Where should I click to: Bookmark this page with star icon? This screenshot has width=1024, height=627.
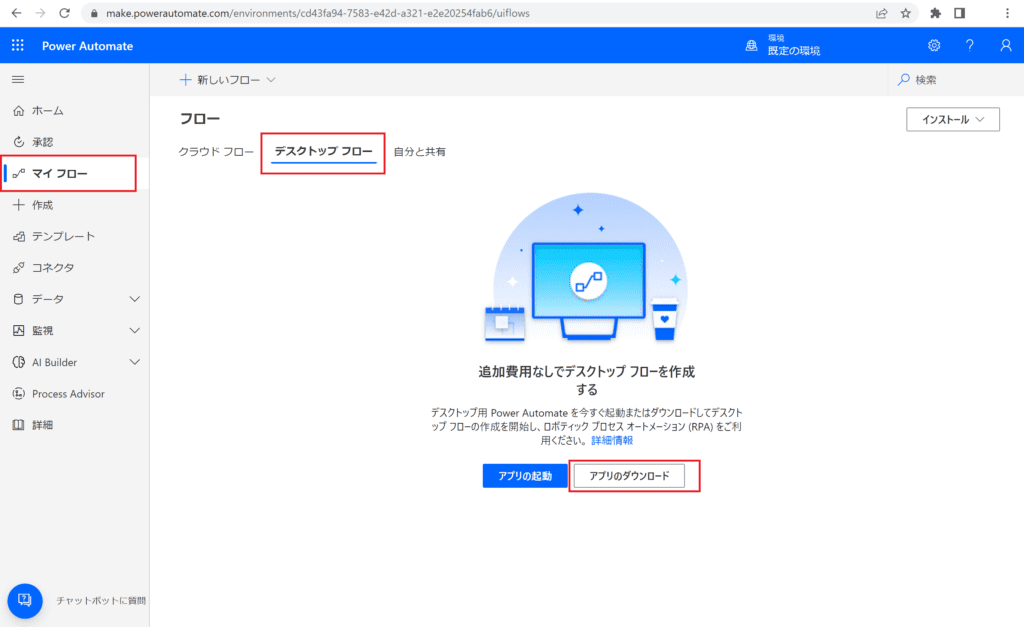click(x=906, y=13)
